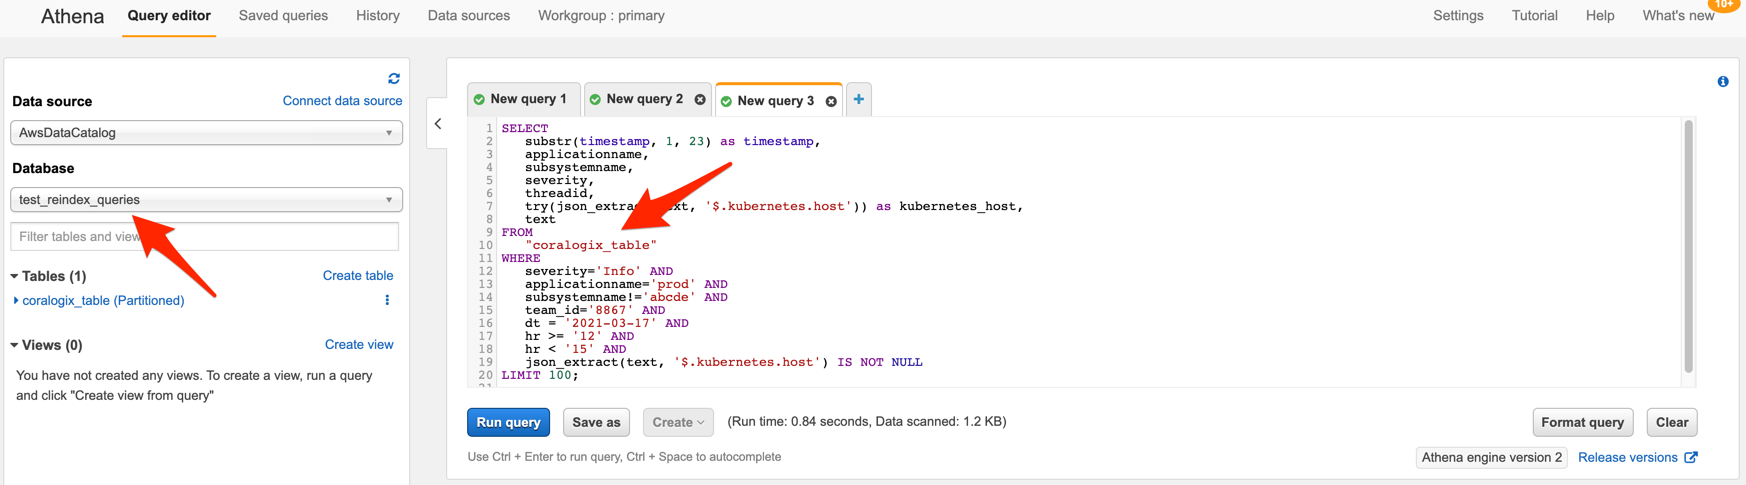The image size is (1746, 485).
Task: Collapse the Views section
Action: tap(15, 345)
